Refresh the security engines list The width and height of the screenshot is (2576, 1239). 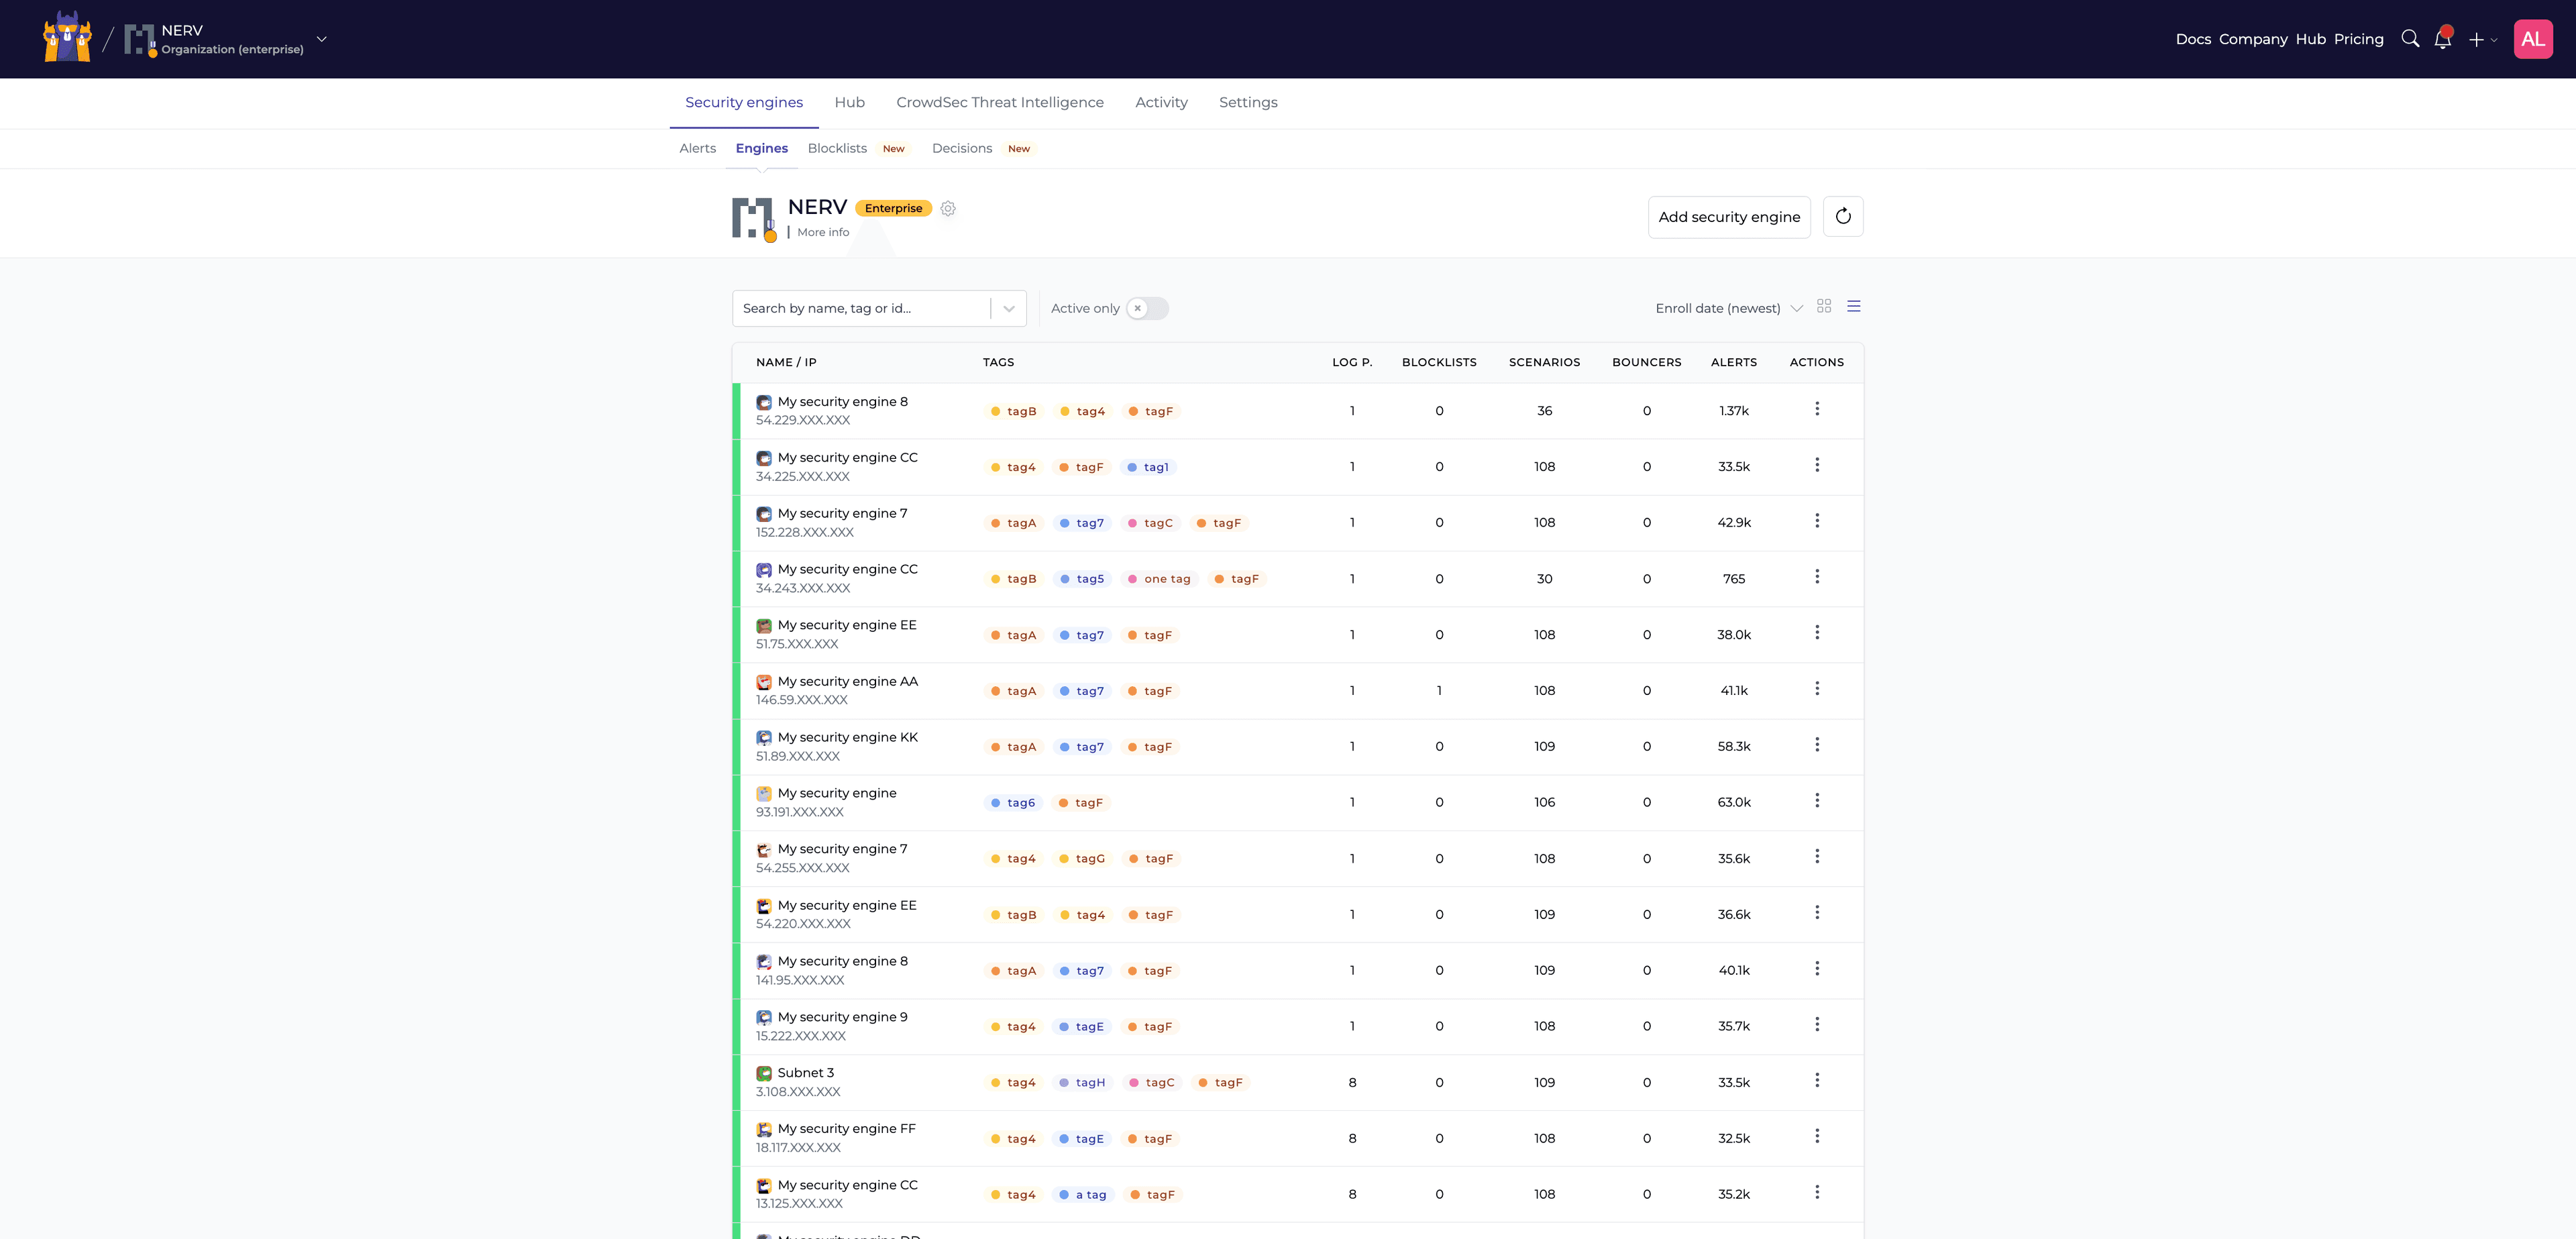pos(1843,216)
